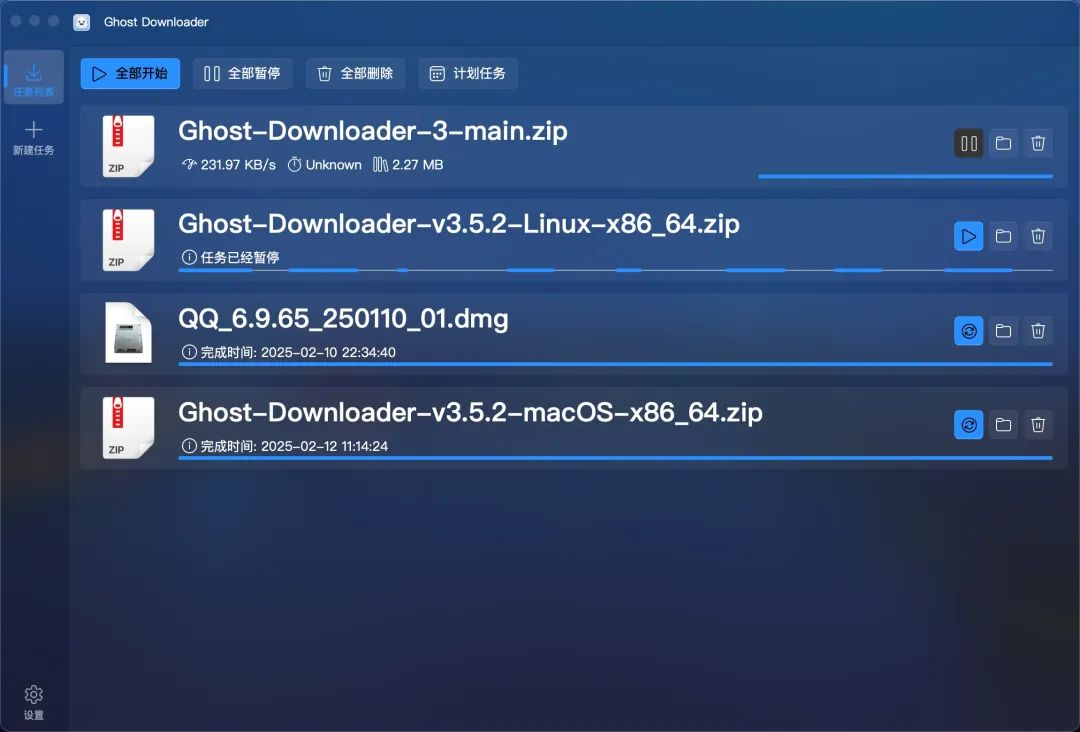The width and height of the screenshot is (1080, 732).
Task: Delete the Ghost-Downloader-3-main.zip task
Action: [1038, 143]
